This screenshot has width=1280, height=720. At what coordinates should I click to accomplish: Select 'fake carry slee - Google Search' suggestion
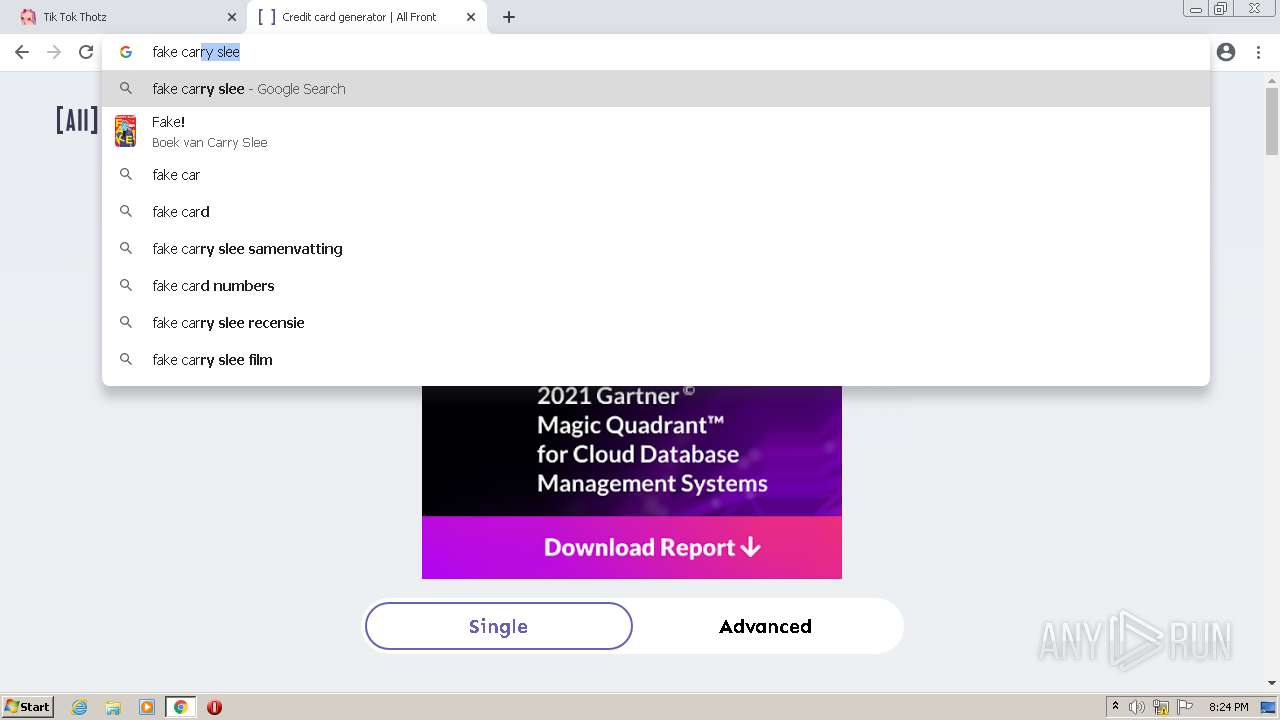pos(656,89)
